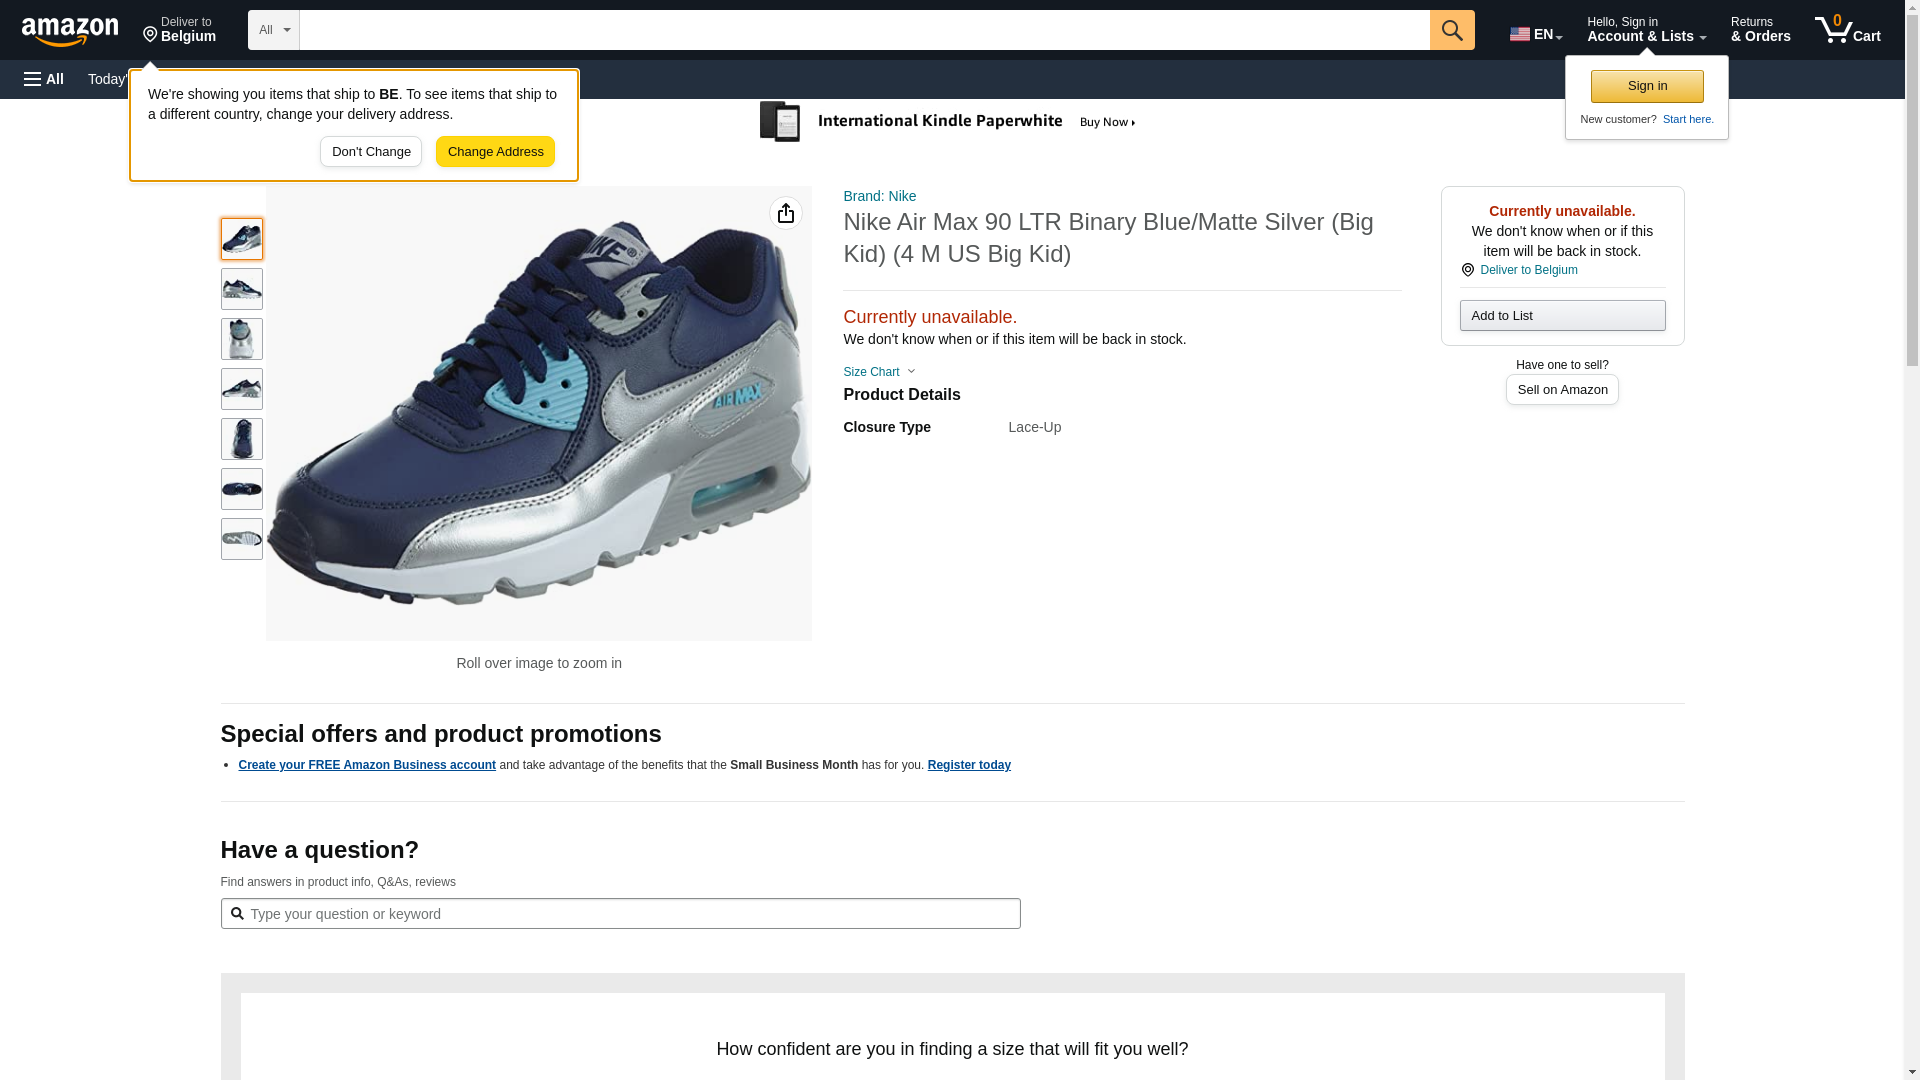Click the Add to List button

click(1561, 316)
